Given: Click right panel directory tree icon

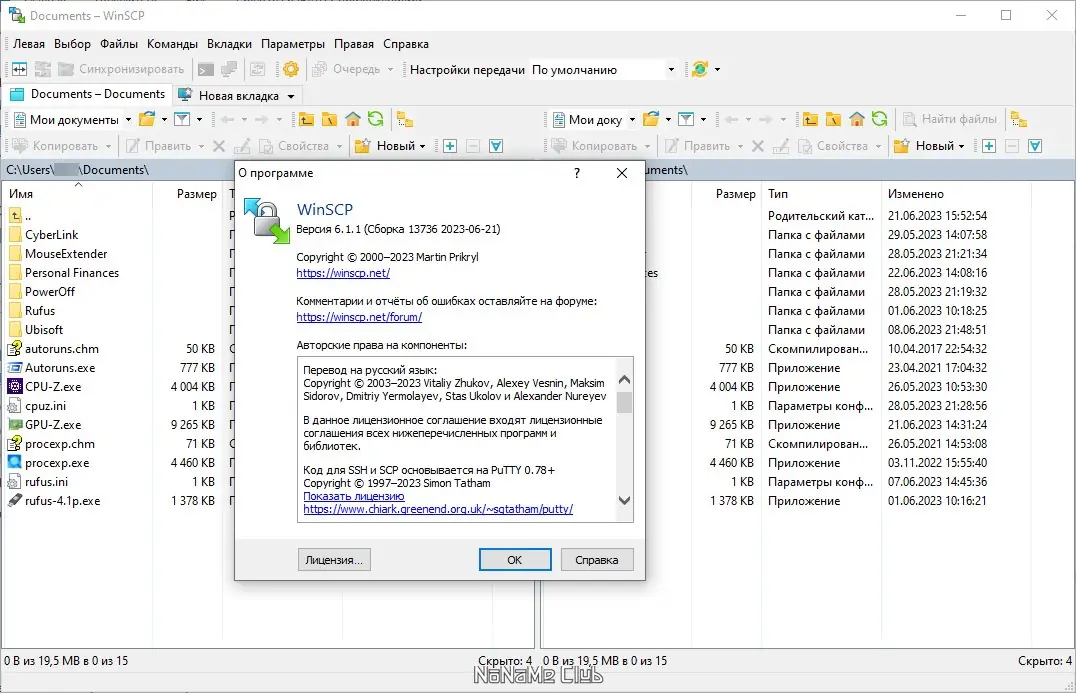Looking at the screenshot, I should (1019, 120).
